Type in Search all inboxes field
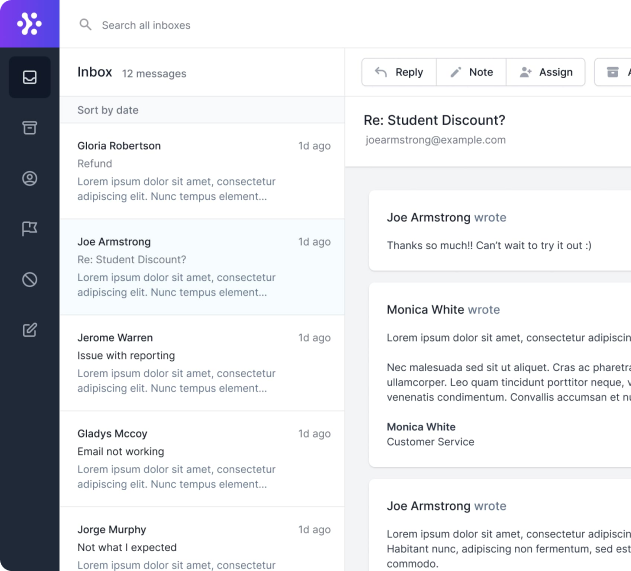631x571 pixels. point(200,25)
